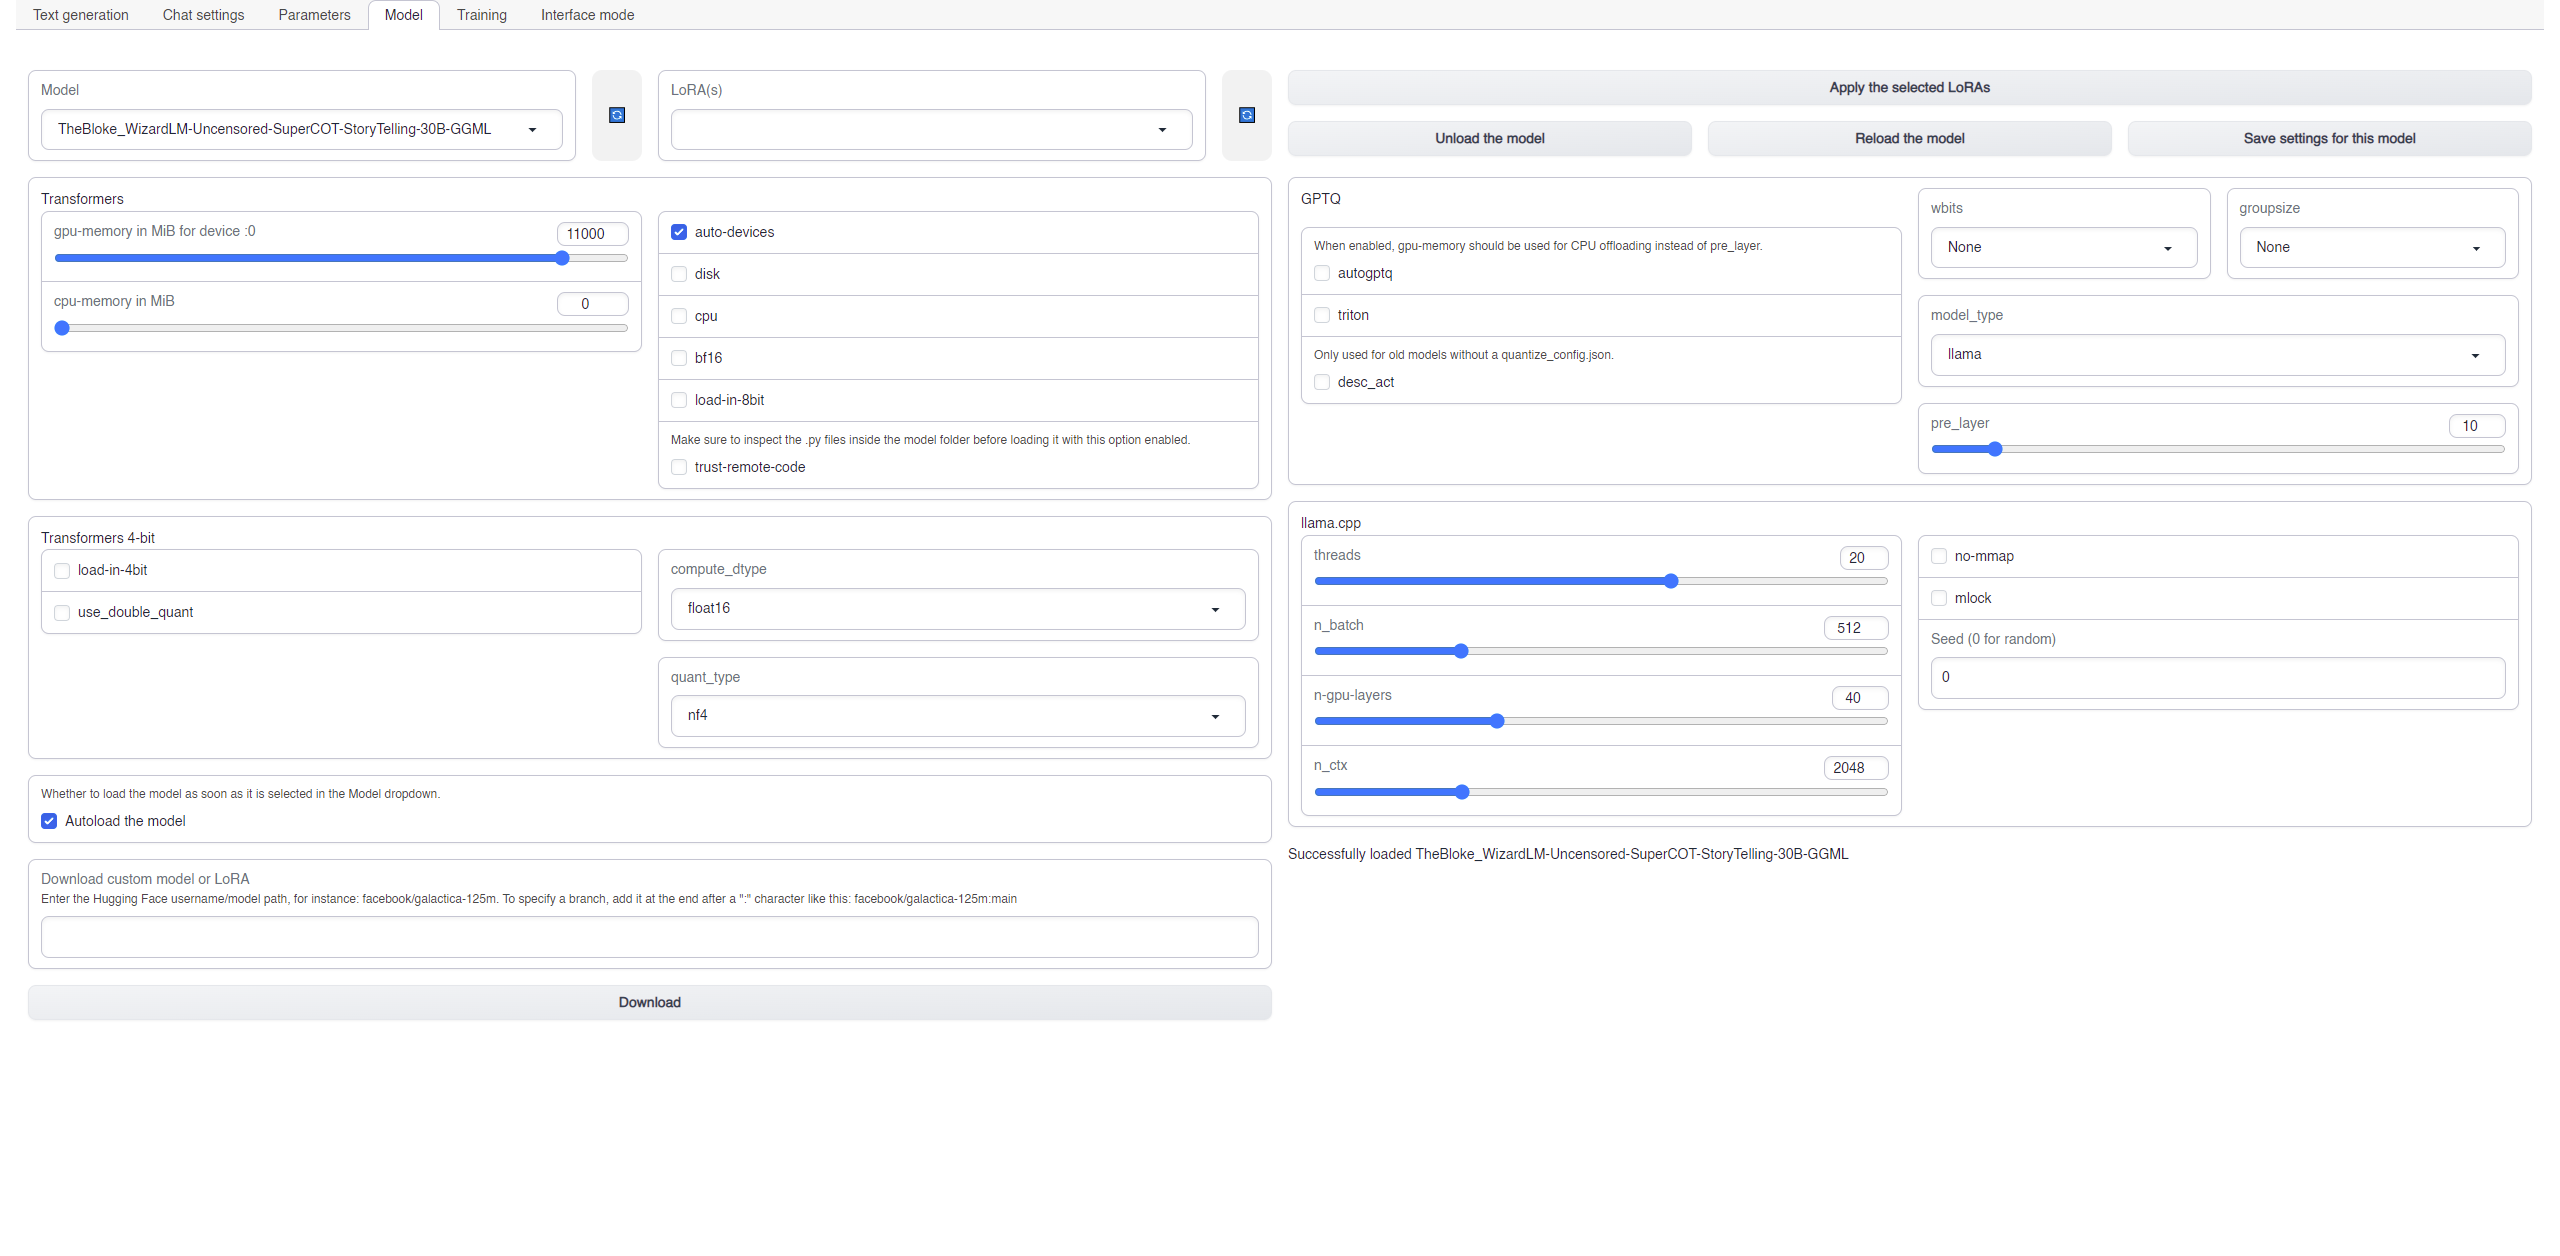Enable triton in the GPTQ section

click(1321, 314)
